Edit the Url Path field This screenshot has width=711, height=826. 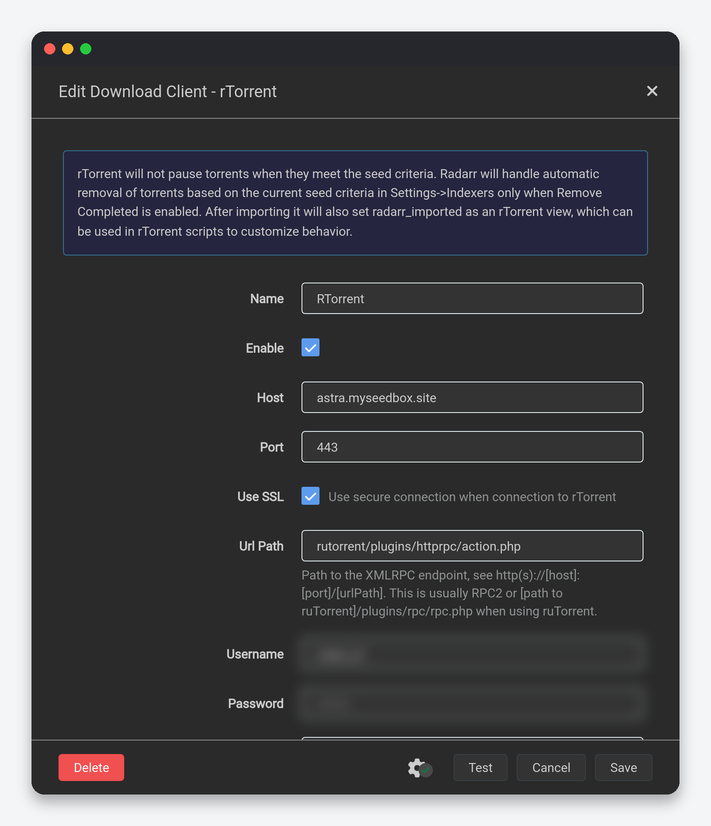(x=472, y=546)
